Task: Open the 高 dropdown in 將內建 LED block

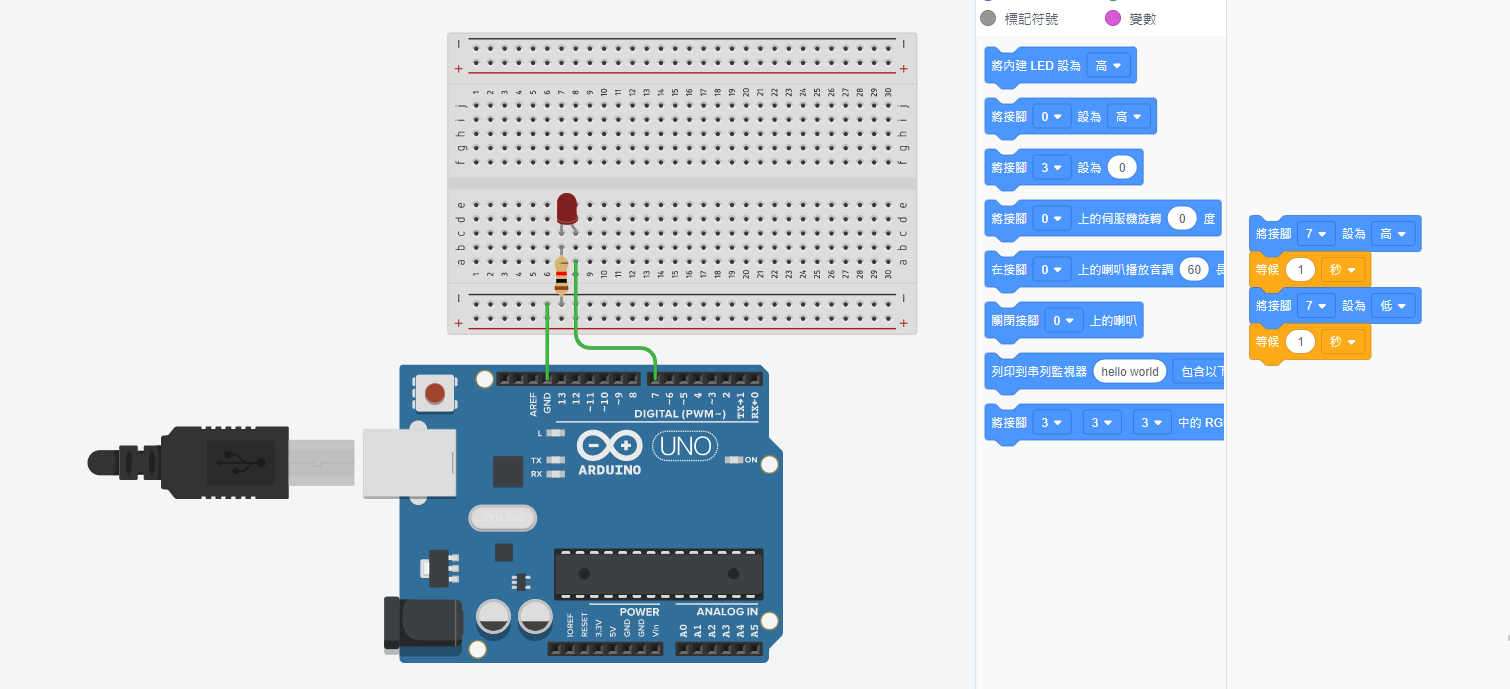Action: [1108, 66]
